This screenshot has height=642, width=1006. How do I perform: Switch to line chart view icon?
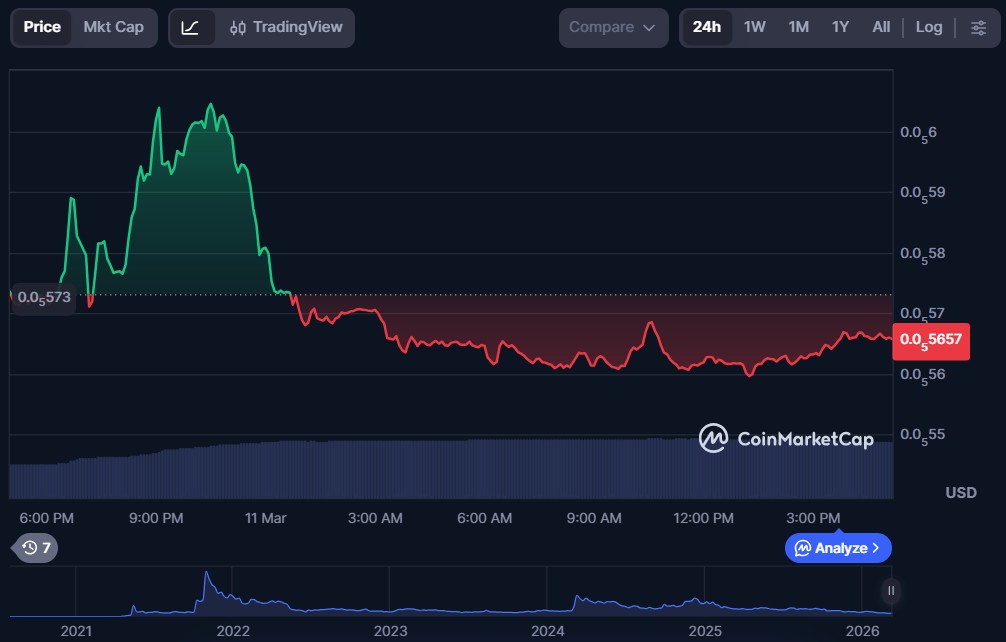(190, 27)
